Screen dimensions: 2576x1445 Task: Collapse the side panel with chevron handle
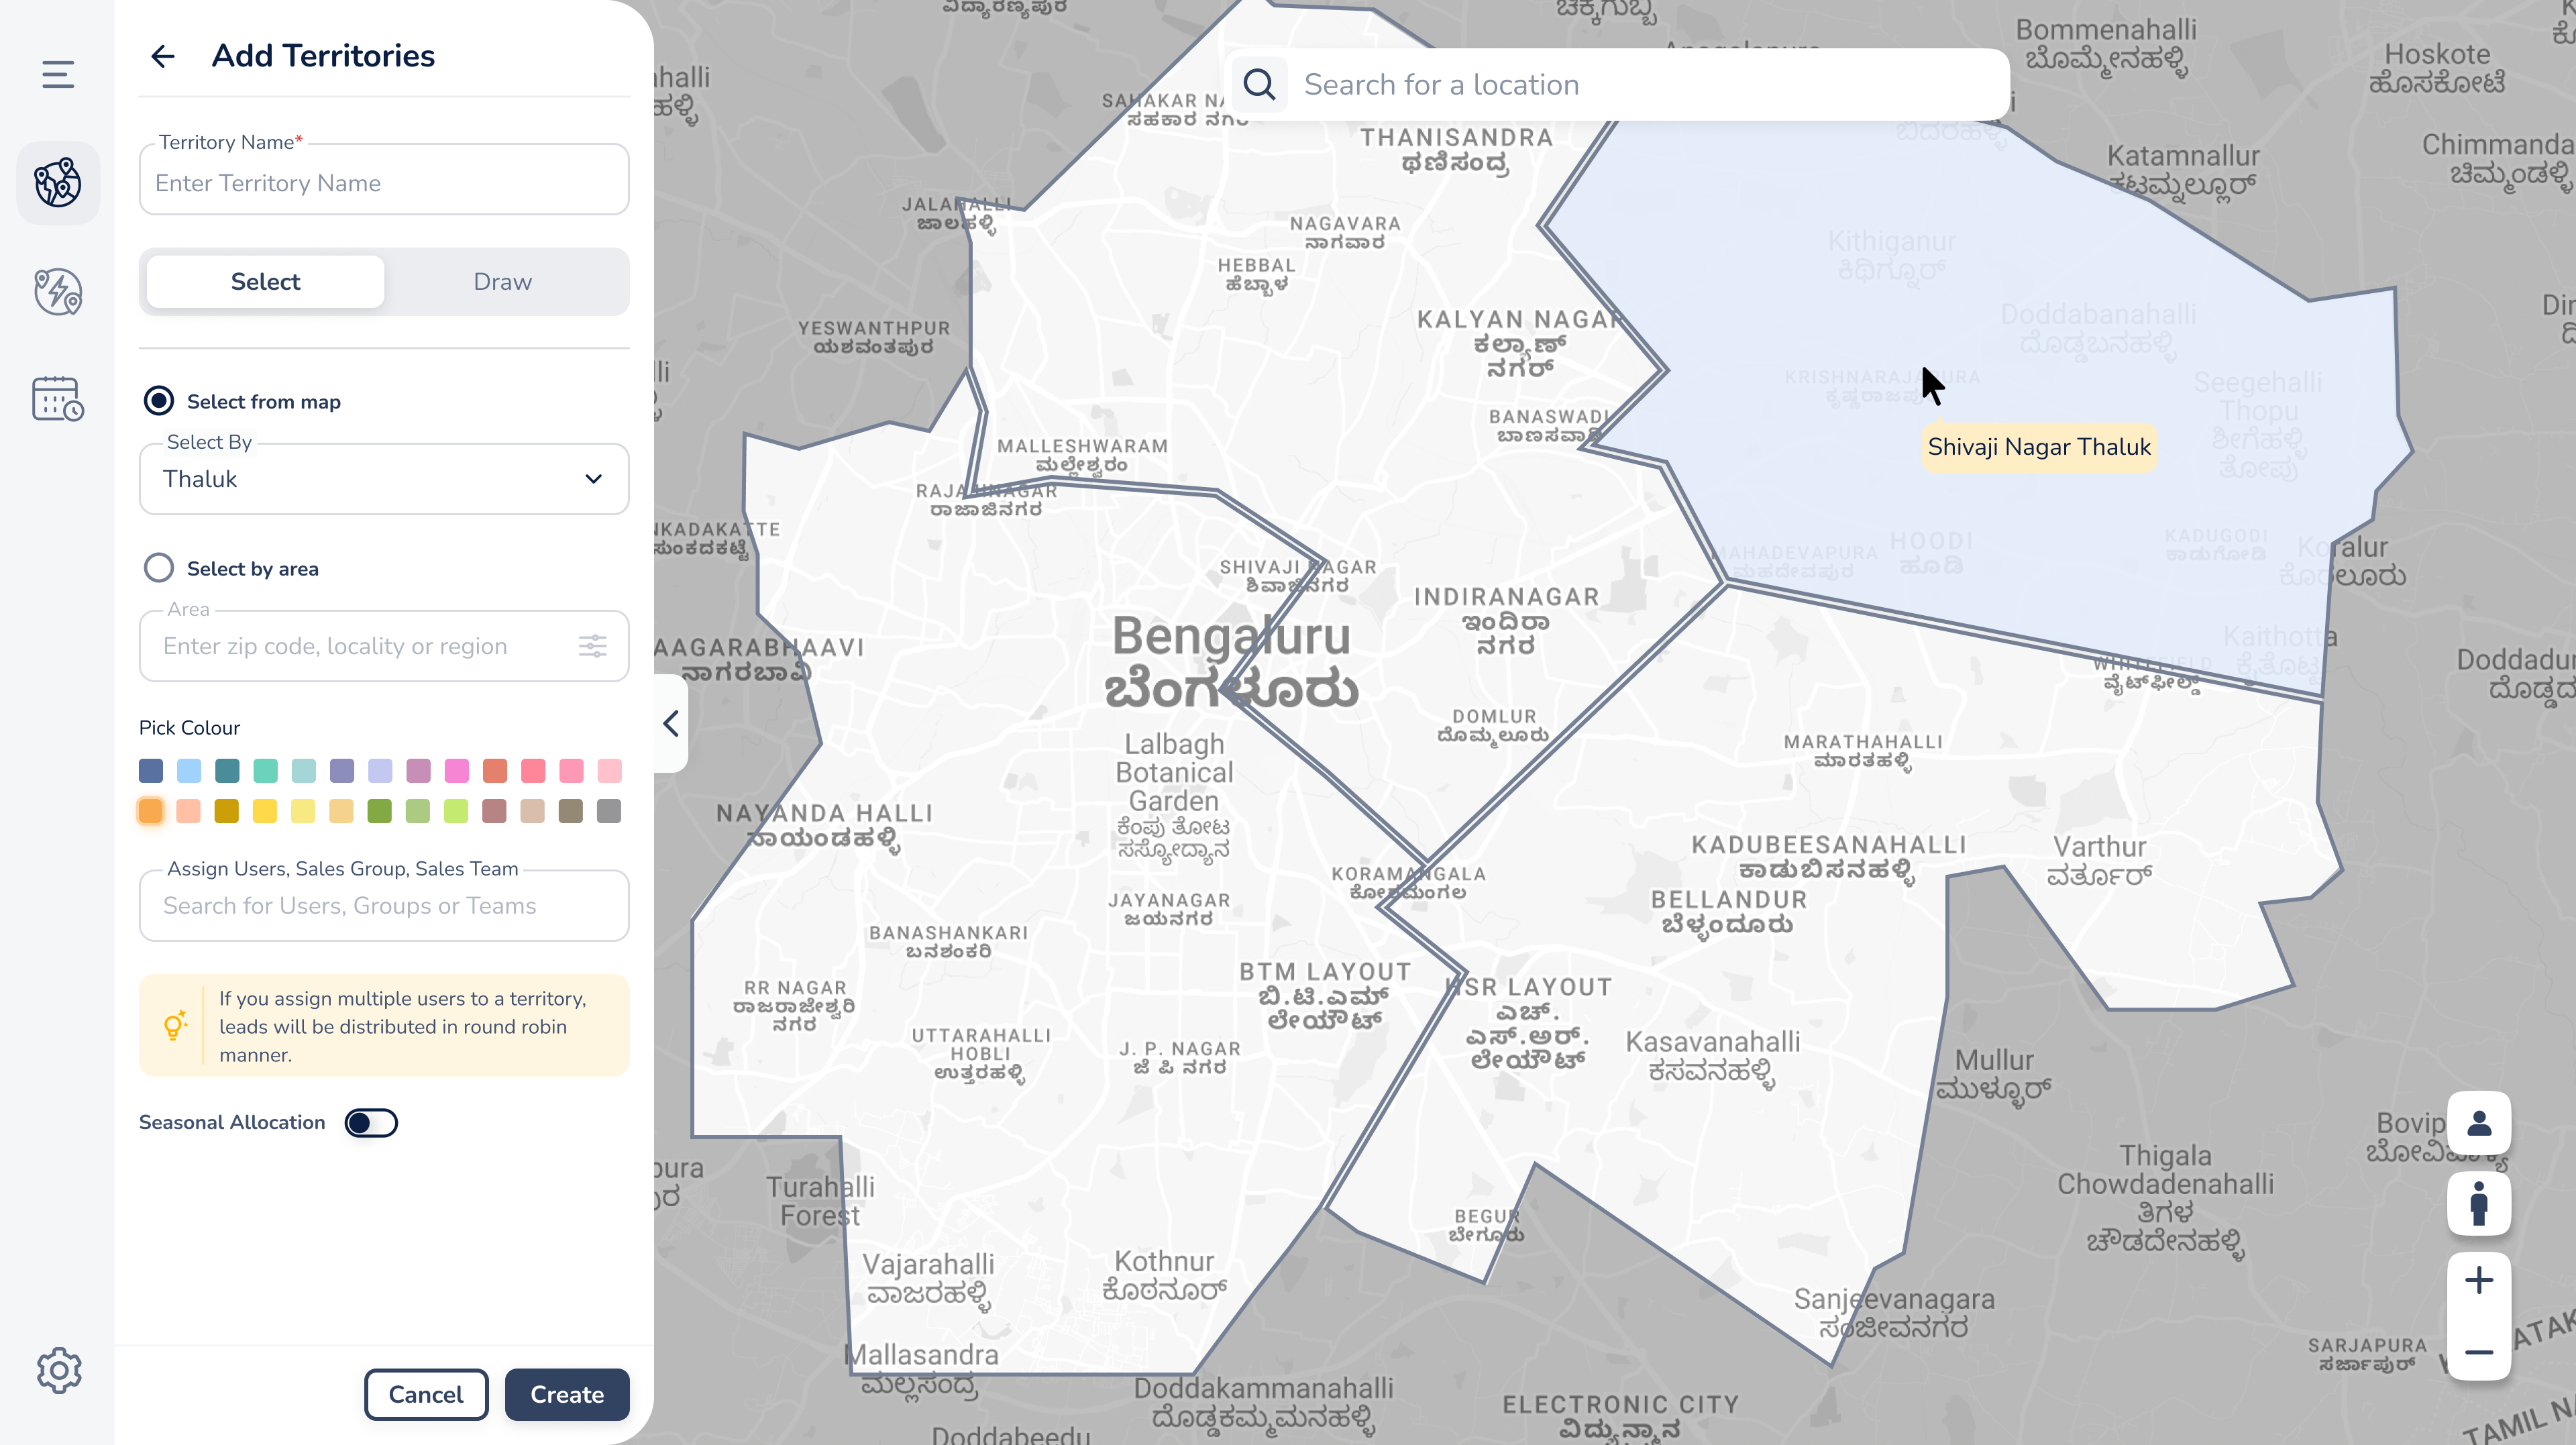(x=671, y=723)
